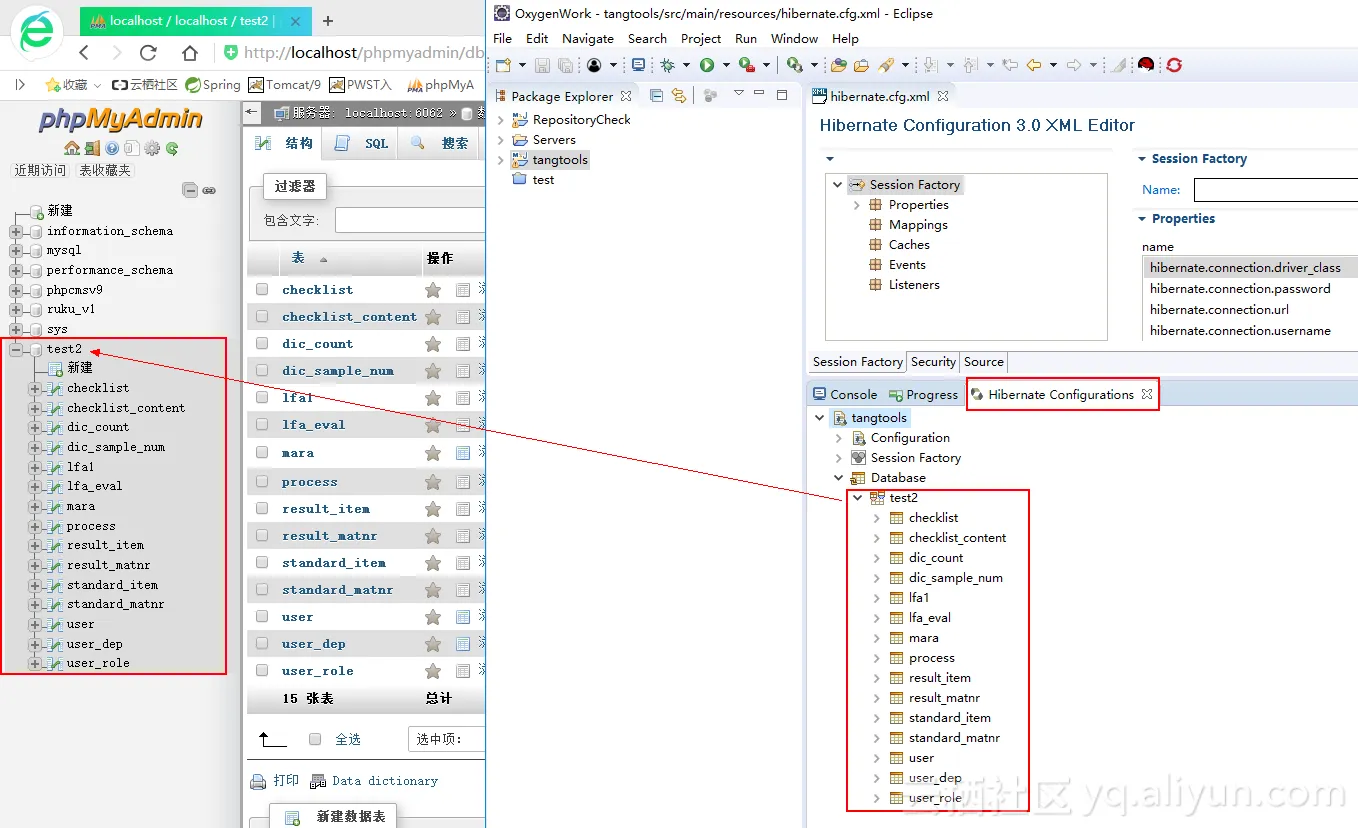Check the checklist table checkbox
The image size is (1358, 828).
(262, 290)
